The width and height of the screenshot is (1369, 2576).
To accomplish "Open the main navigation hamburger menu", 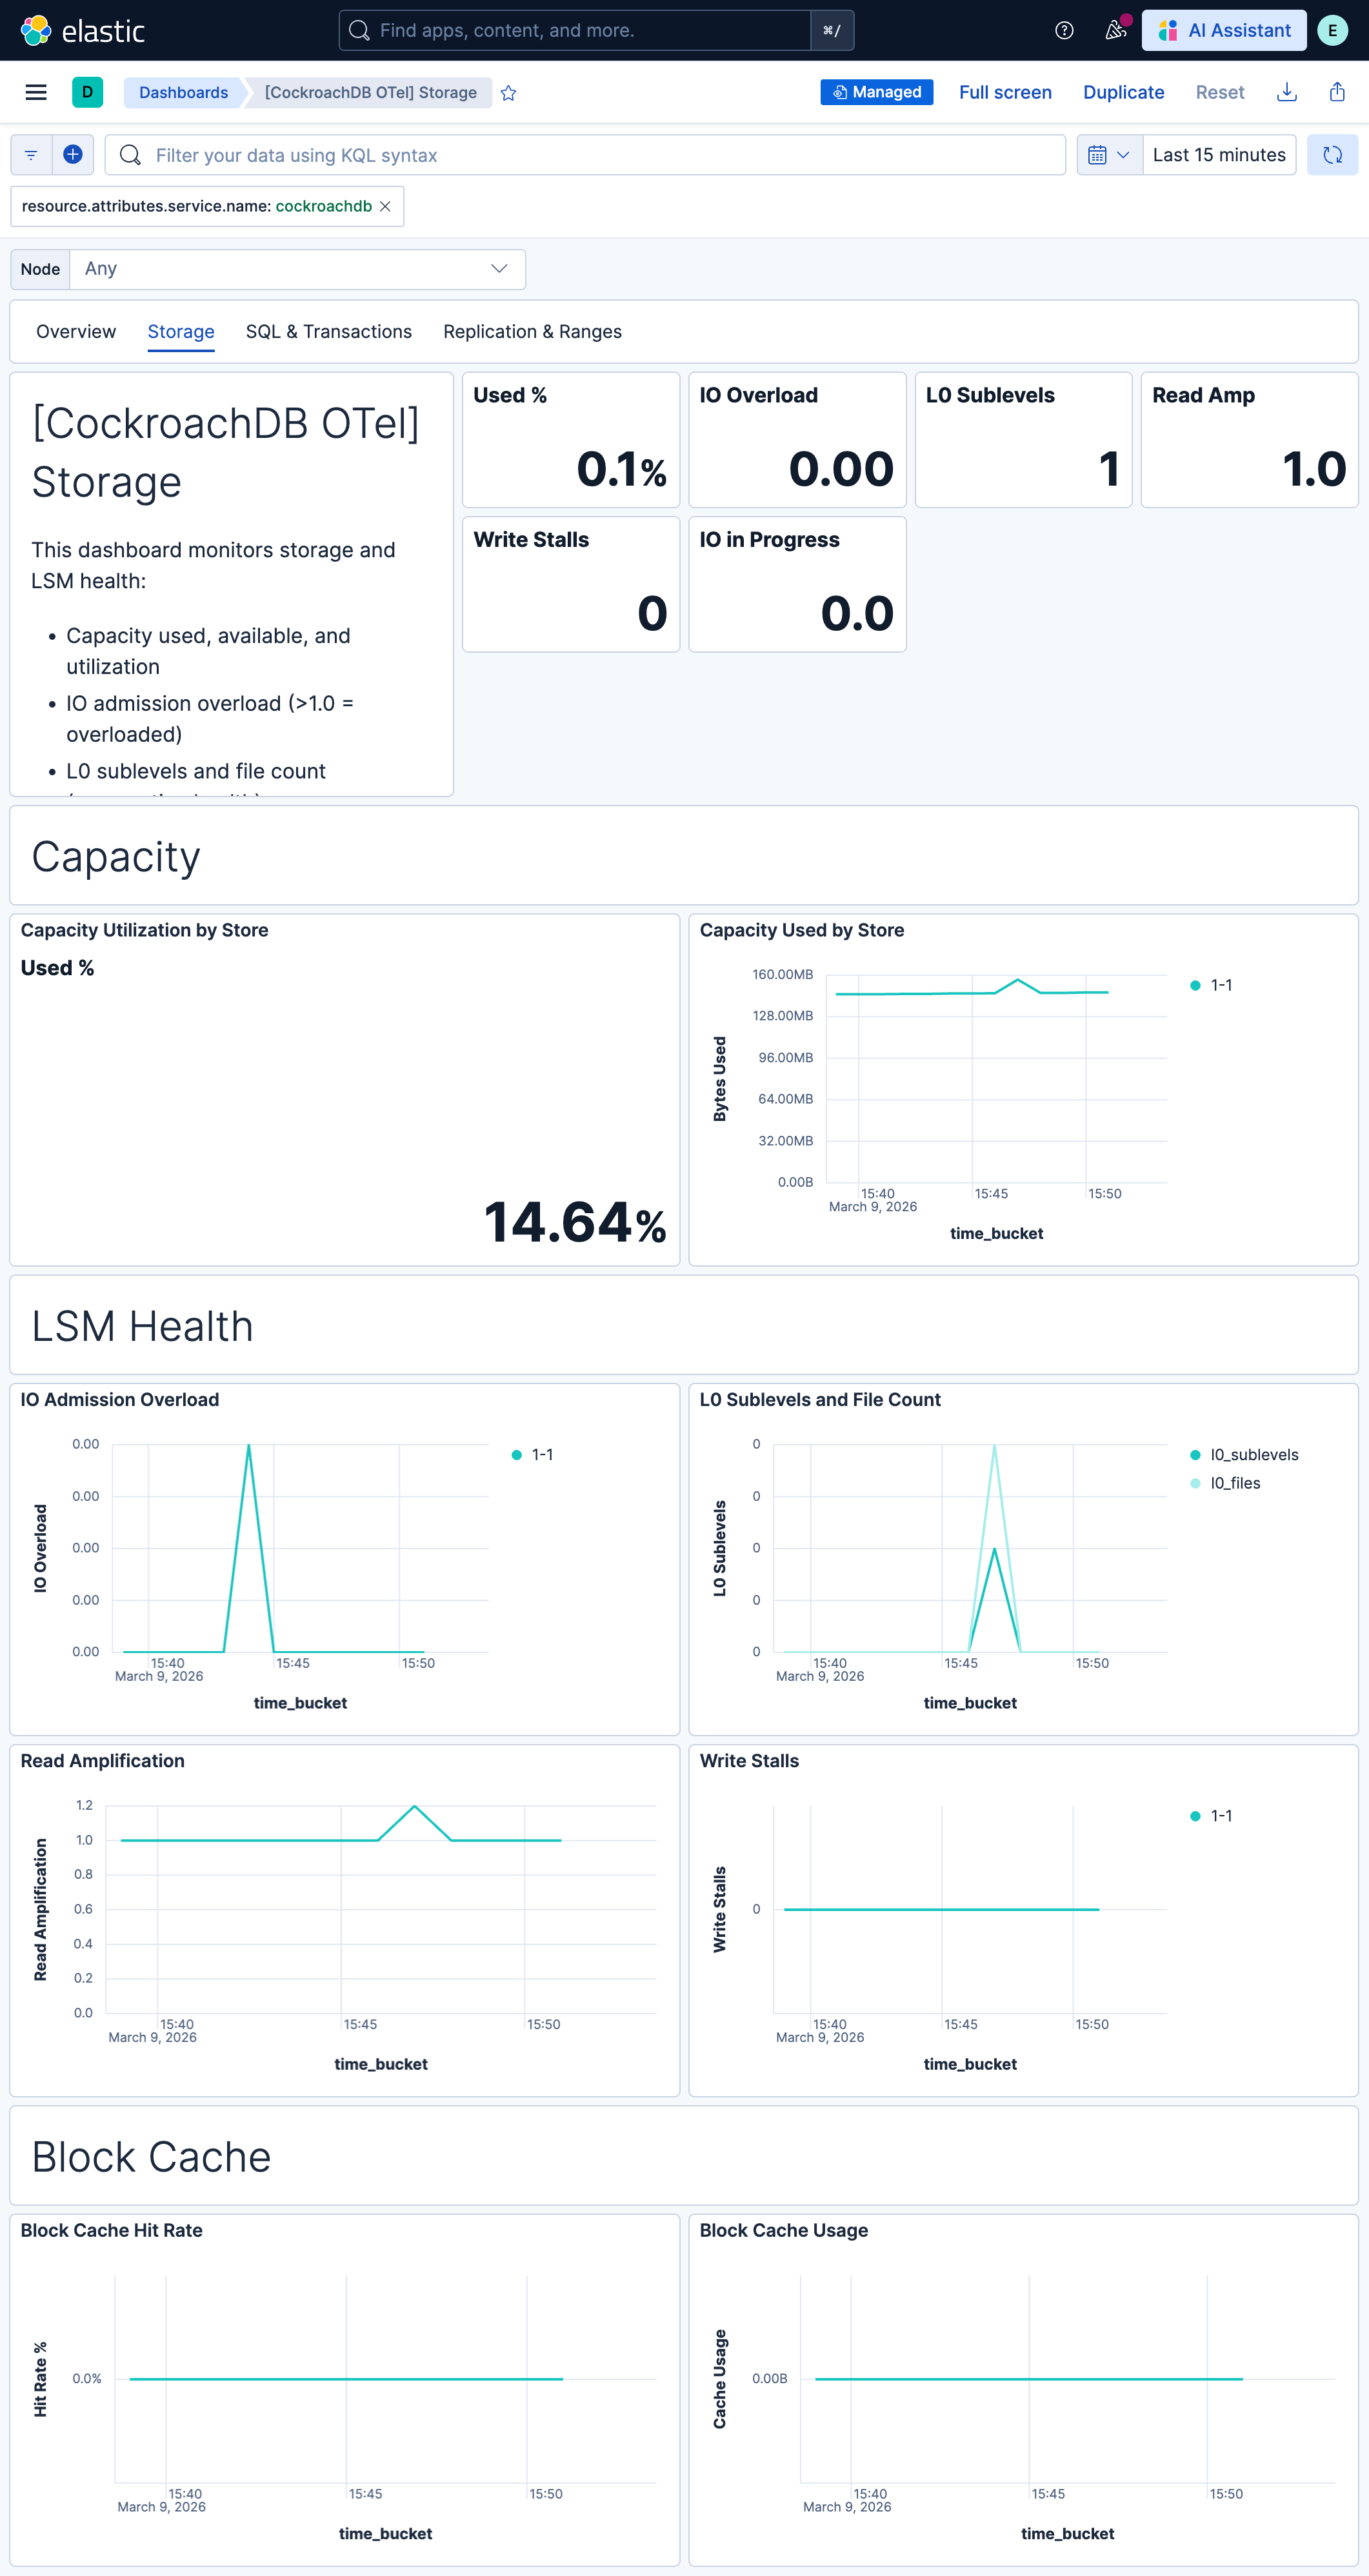I will pyautogui.click(x=36, y=92).
